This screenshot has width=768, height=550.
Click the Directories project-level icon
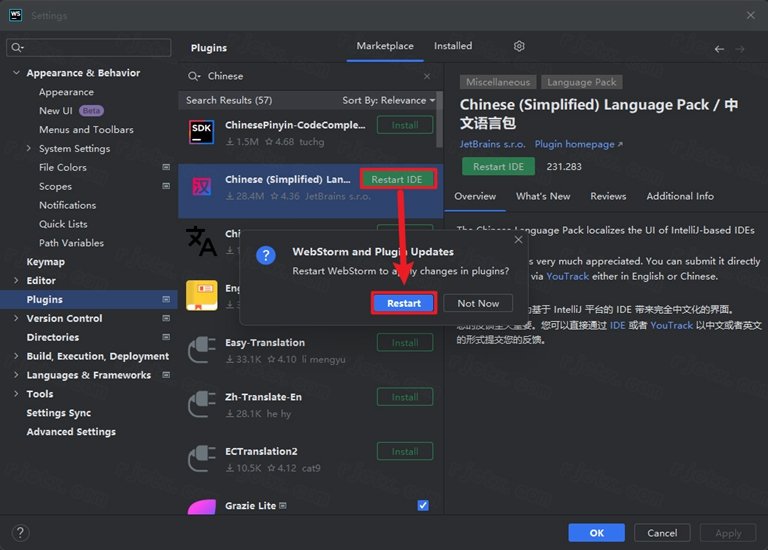166,337
